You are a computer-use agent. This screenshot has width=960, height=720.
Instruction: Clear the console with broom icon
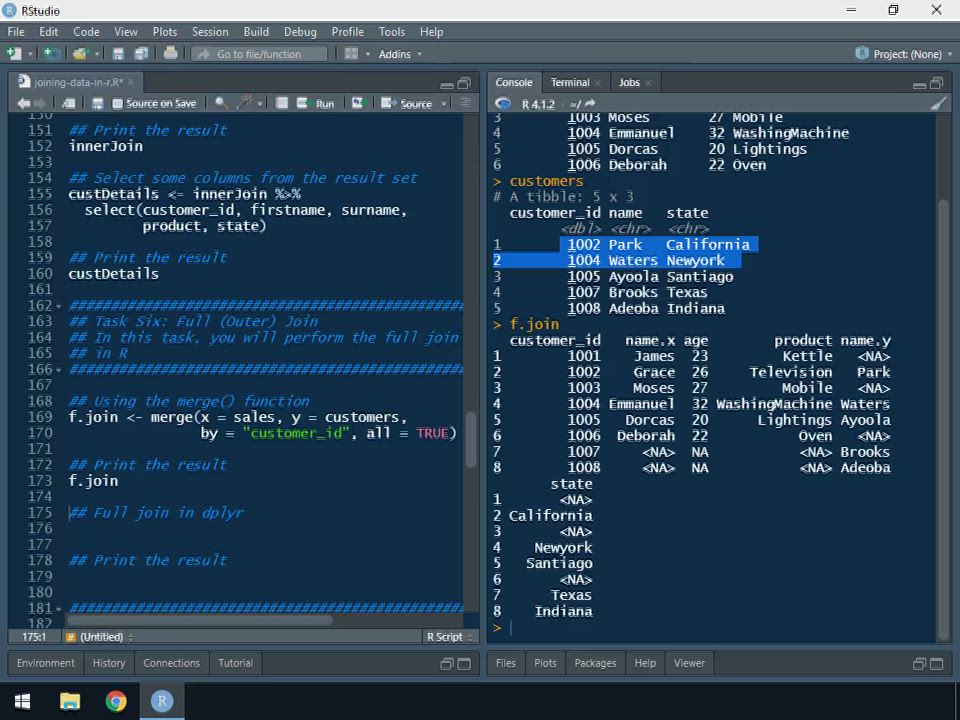(x=937, y=103)
